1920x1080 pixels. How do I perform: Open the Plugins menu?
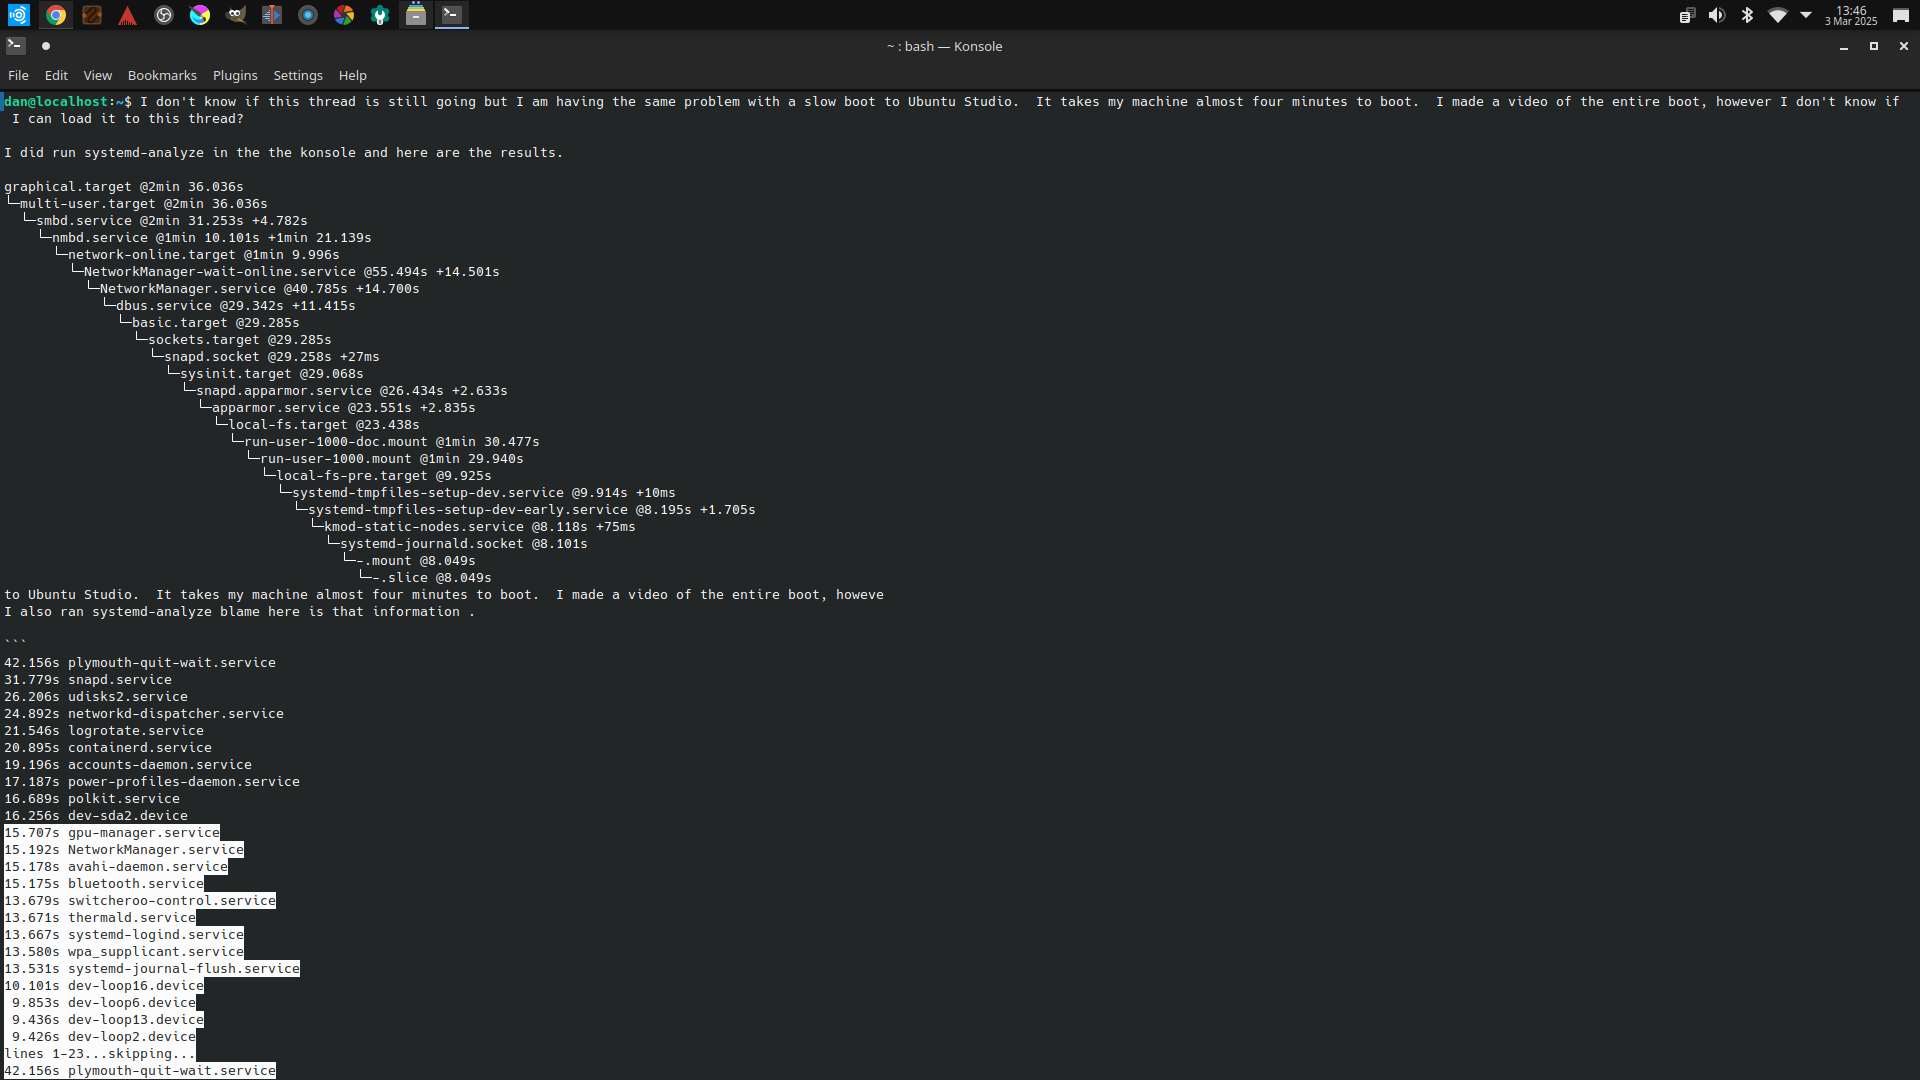pos(235,76)
